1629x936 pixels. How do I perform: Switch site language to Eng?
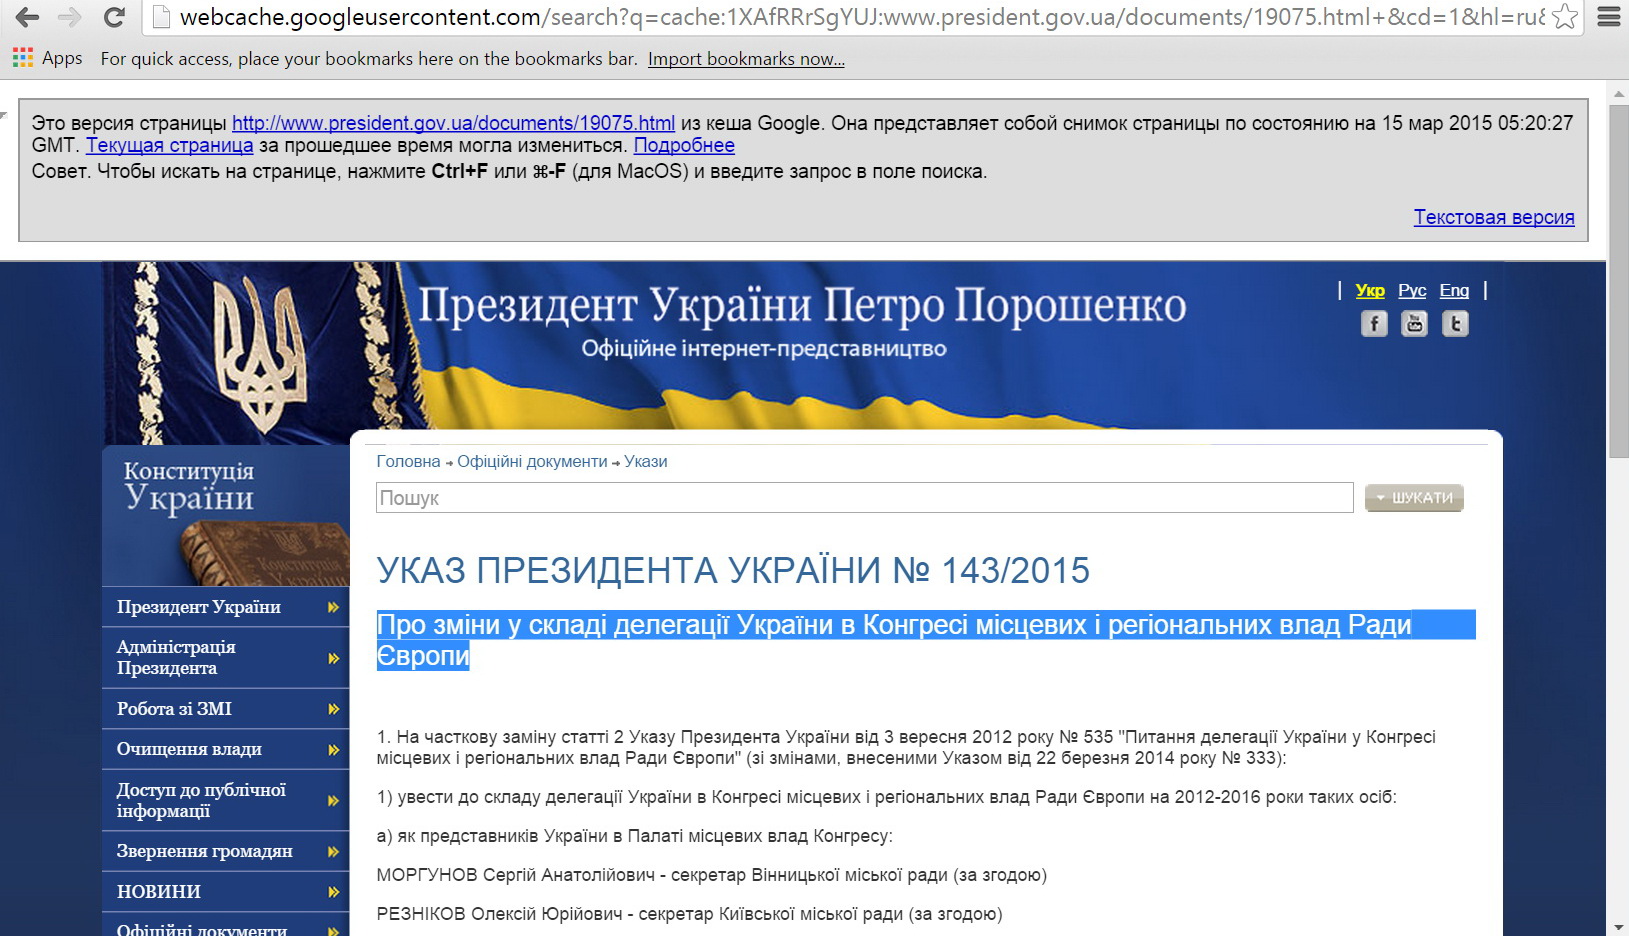tap(1454, 290)
